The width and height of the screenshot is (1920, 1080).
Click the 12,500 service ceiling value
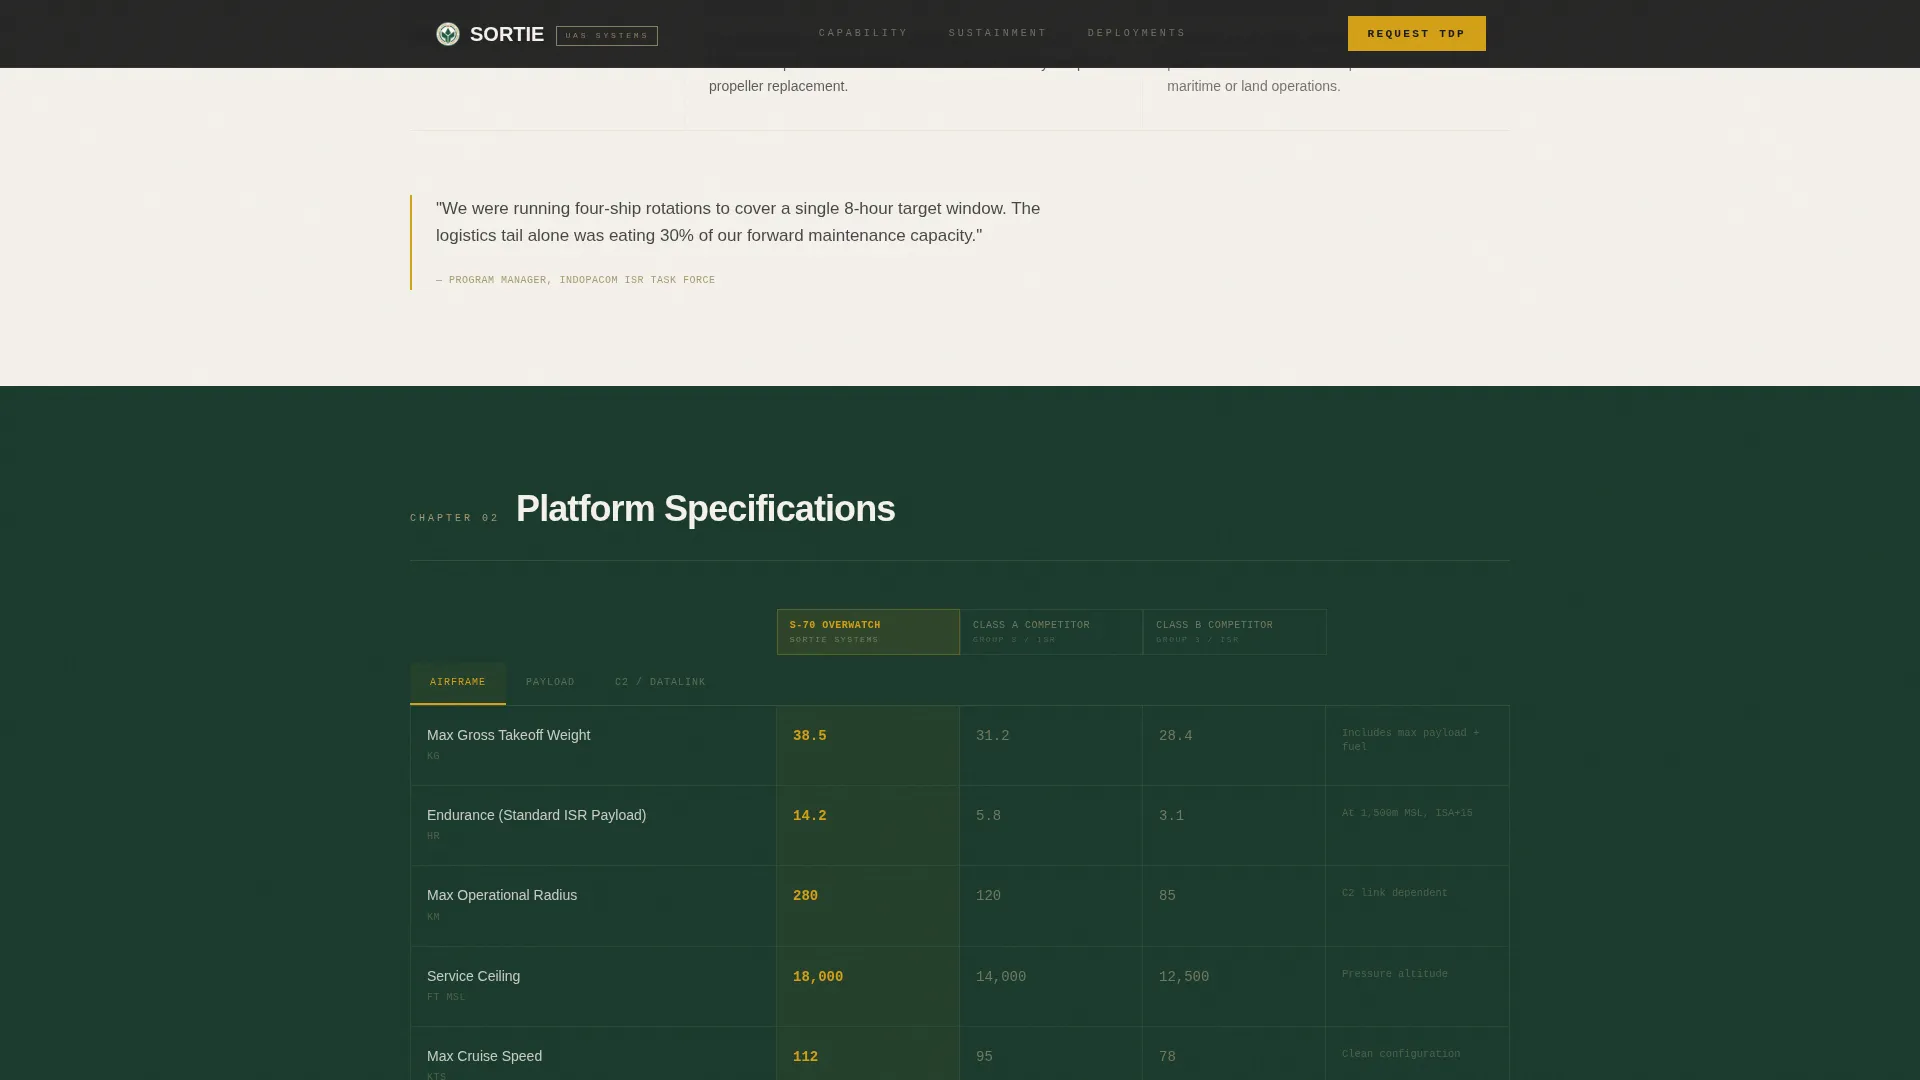[x=1184, y=977]
